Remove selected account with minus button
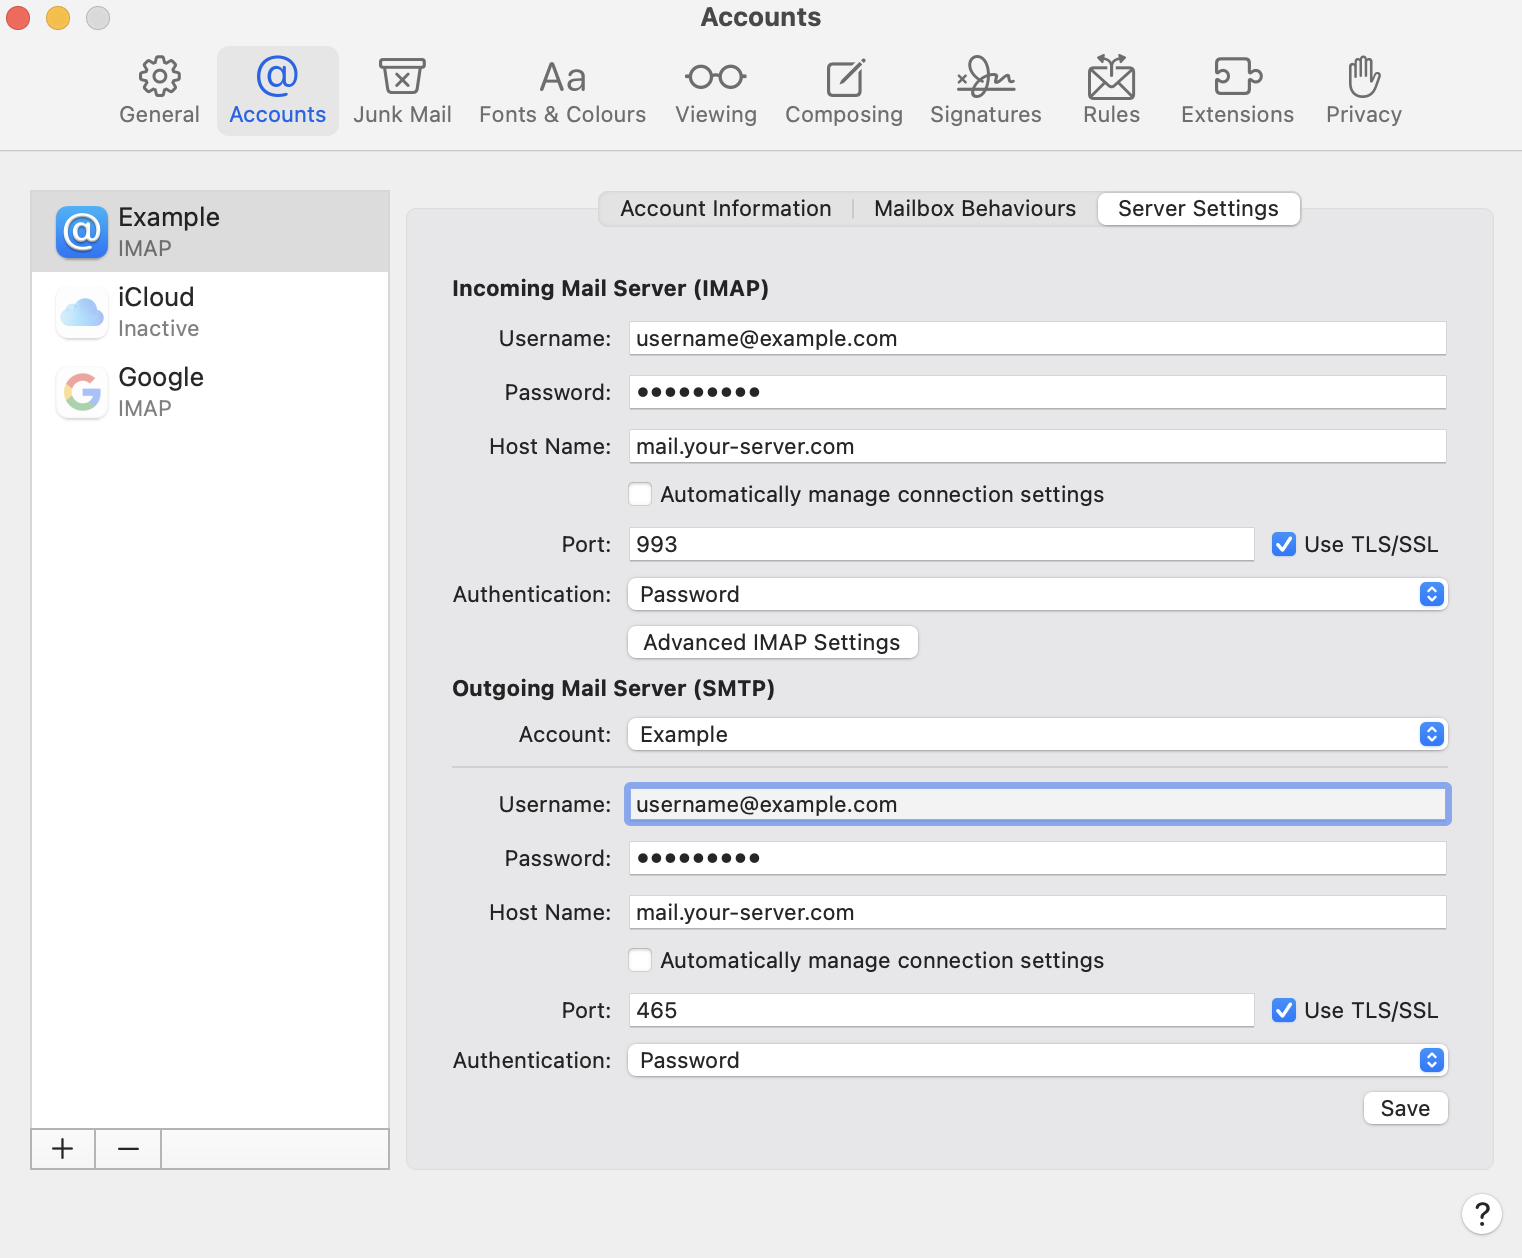This screenshot has width=1522, height=1258. pos(128,1149)
